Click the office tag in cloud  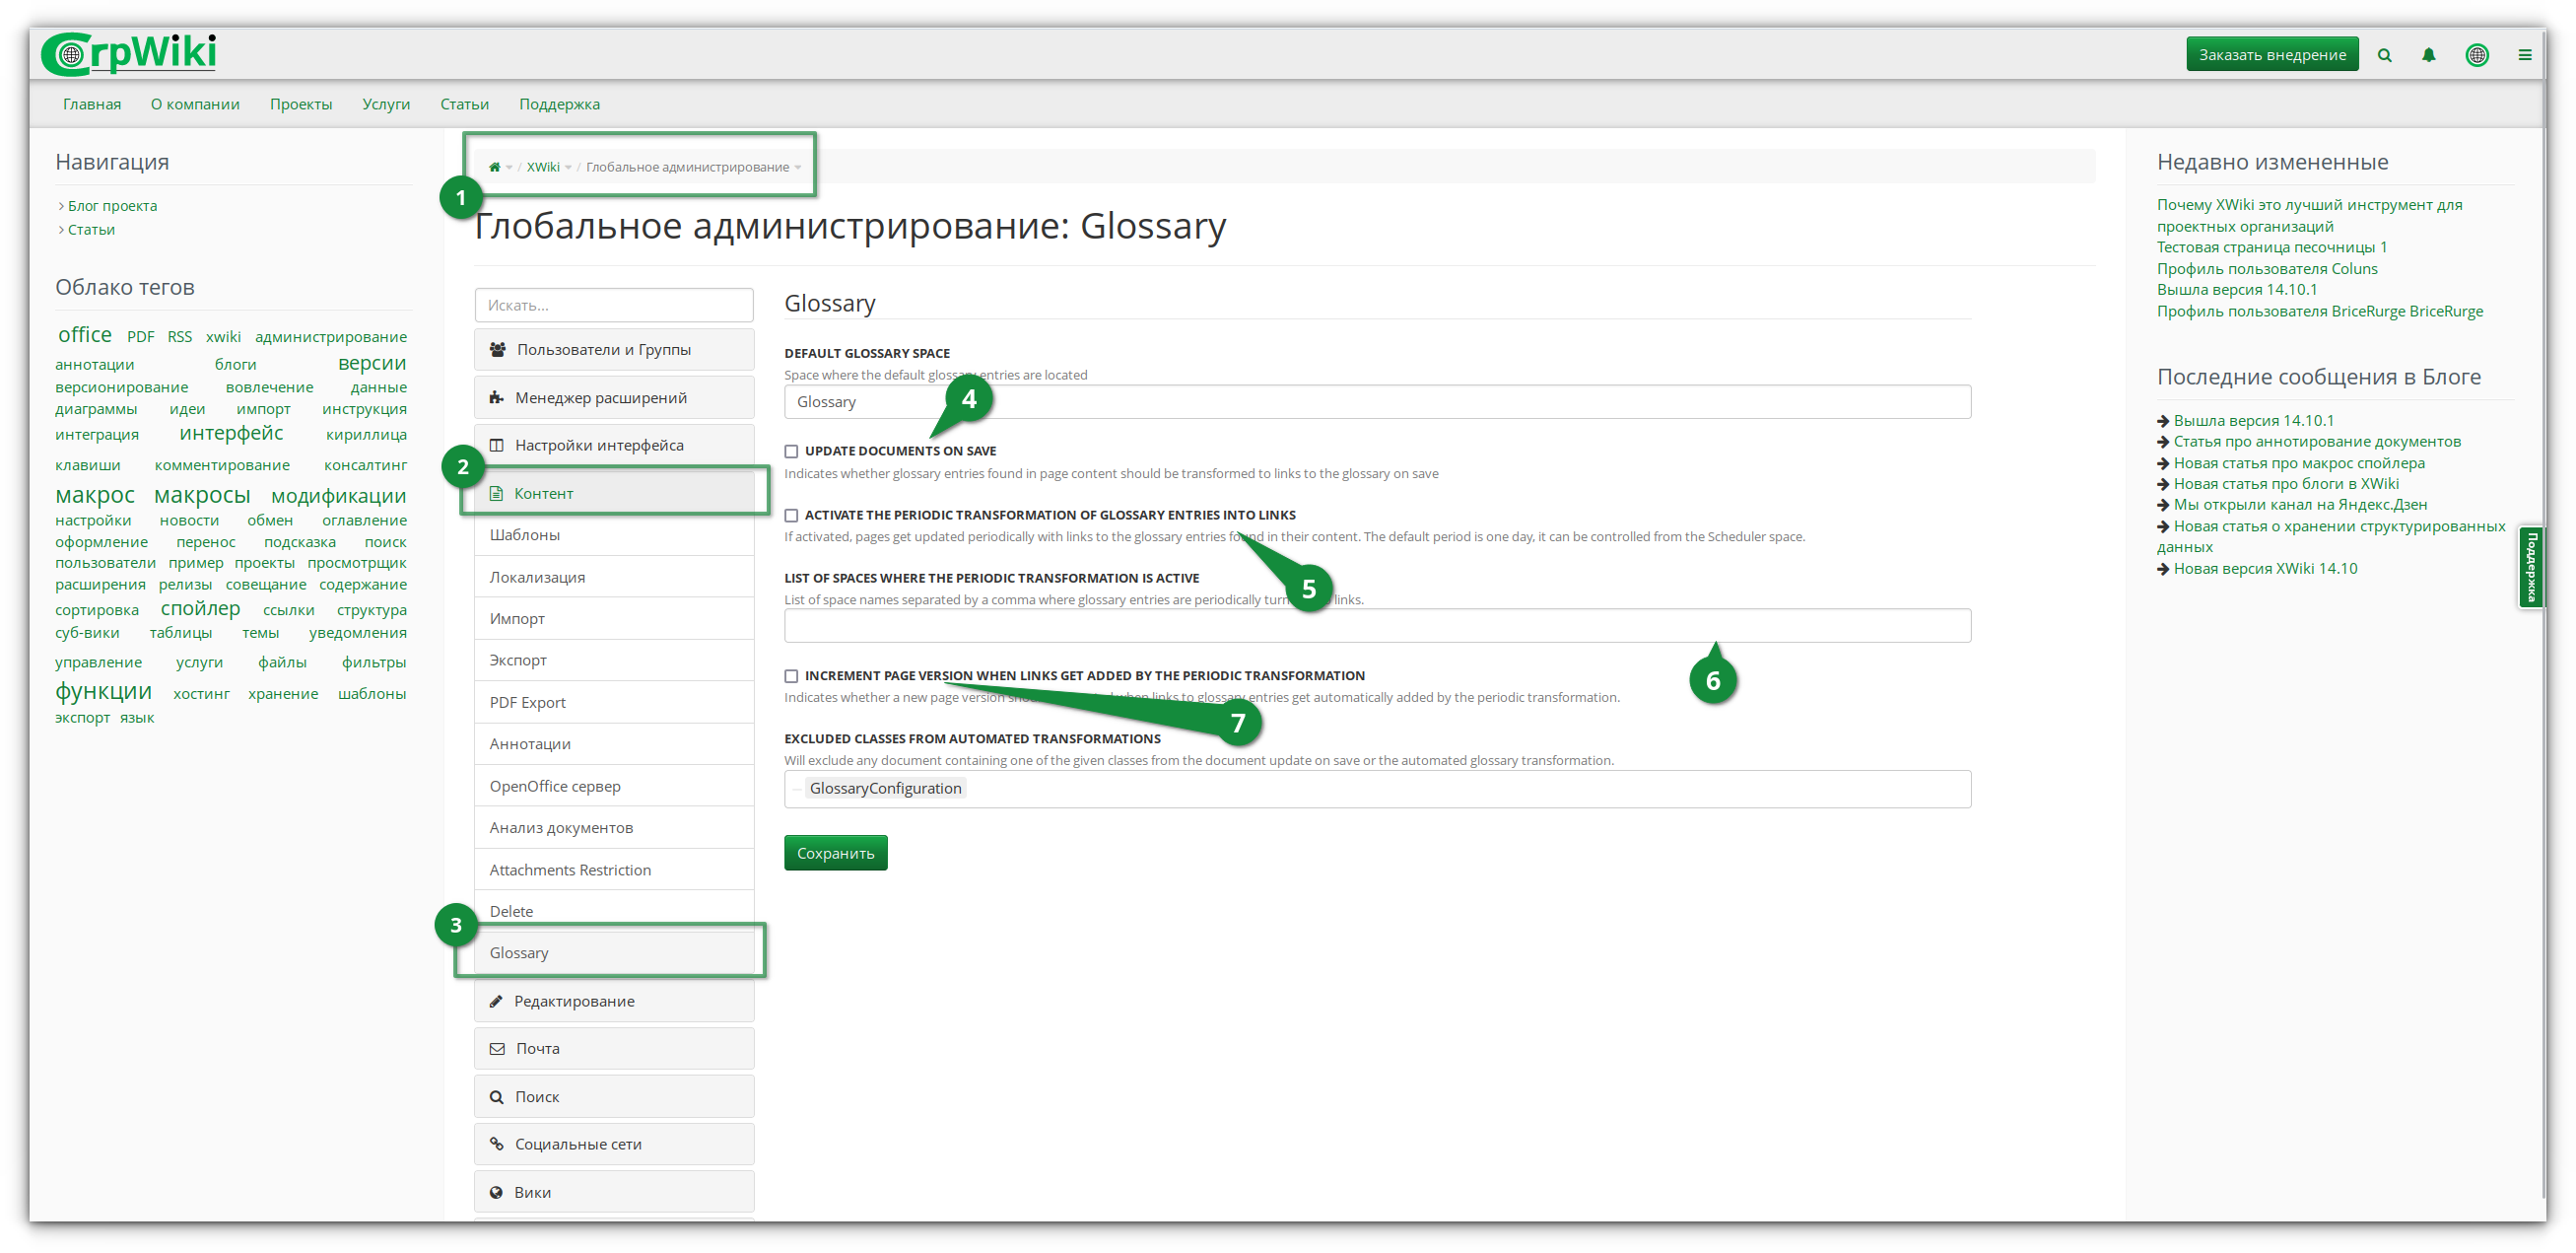pyautogui.click(x=85, y=335)
